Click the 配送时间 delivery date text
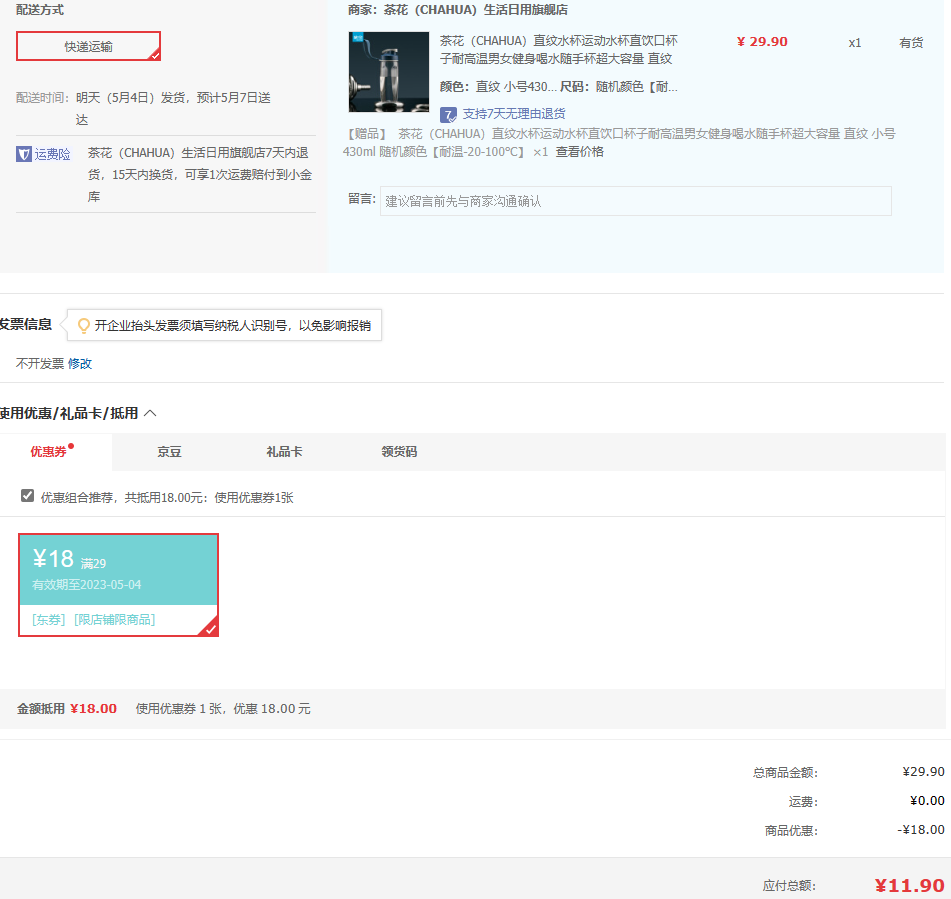This screenshot has height=899, width=951. coord(173,108)
